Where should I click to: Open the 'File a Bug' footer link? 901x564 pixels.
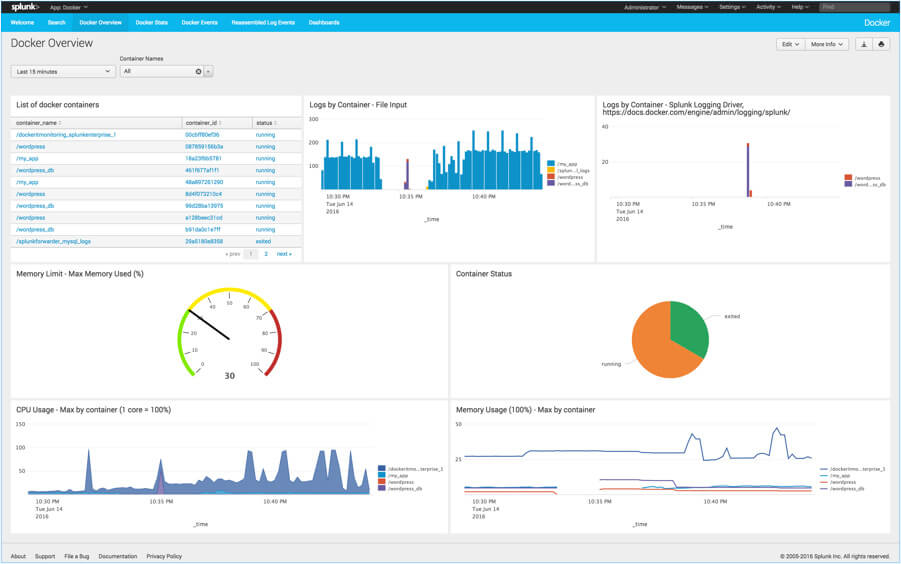click(76, 556)
